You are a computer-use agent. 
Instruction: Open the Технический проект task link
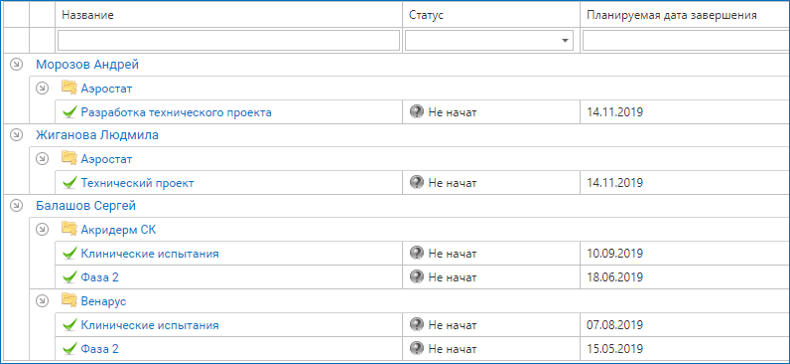click(x=138, y=184)
